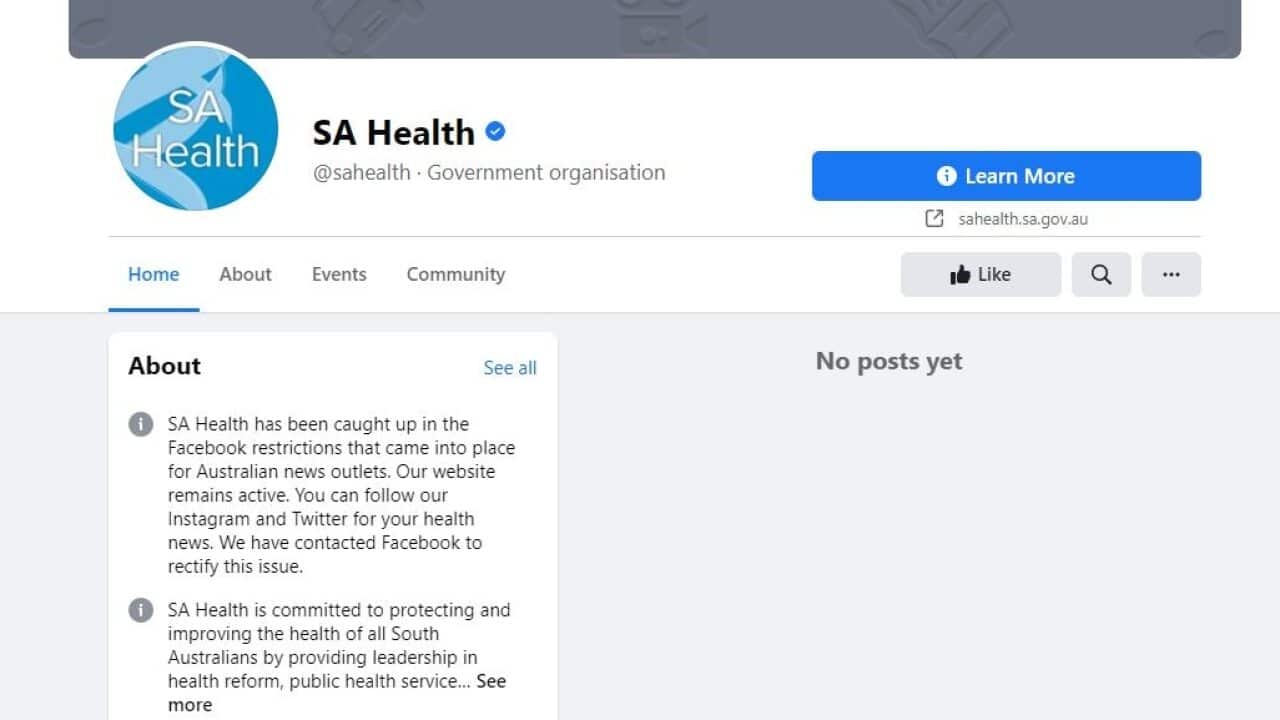Click info icon beside the mission description
1280x720 pixels.
point(141,610)
